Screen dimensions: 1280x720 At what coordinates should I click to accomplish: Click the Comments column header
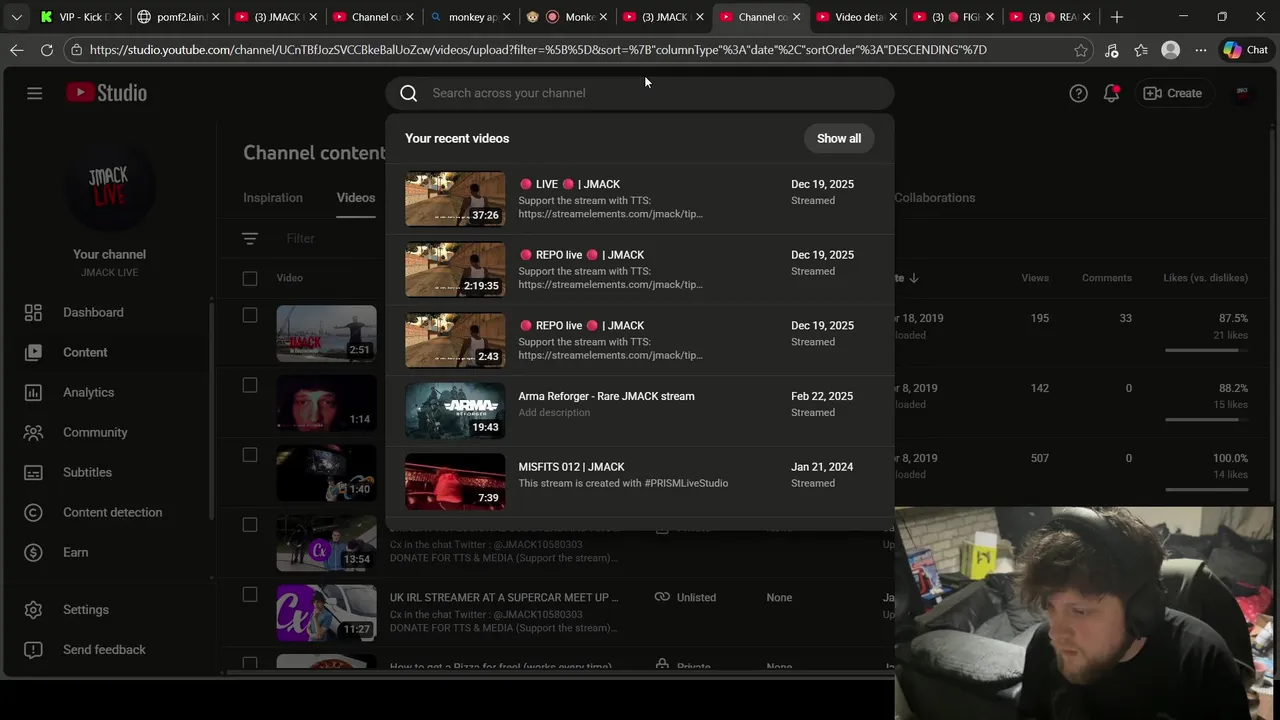(x=1107, y=278)
